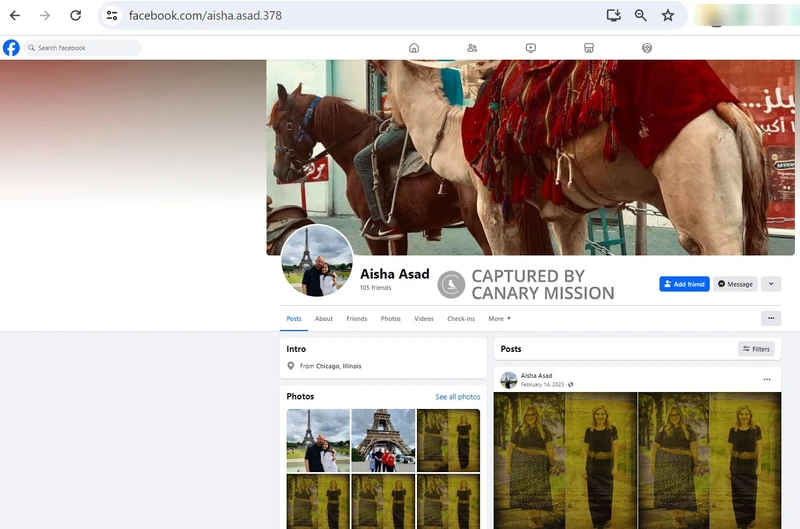800x529 pixels.
Task: Expand the More dropdown in profile tabs
Action: tap(499, 318)
